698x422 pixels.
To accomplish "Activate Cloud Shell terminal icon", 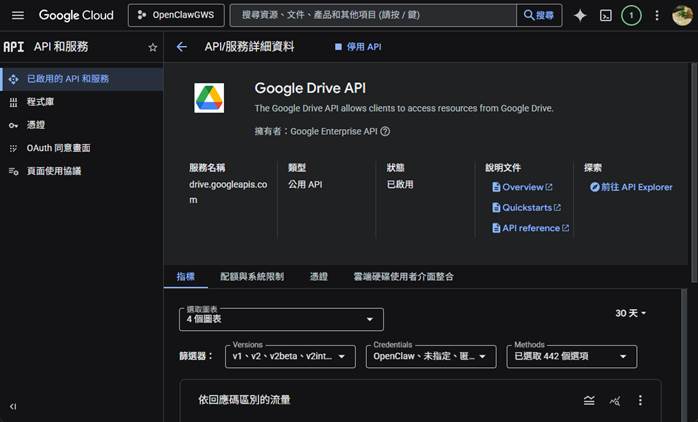I will point(605,16).
